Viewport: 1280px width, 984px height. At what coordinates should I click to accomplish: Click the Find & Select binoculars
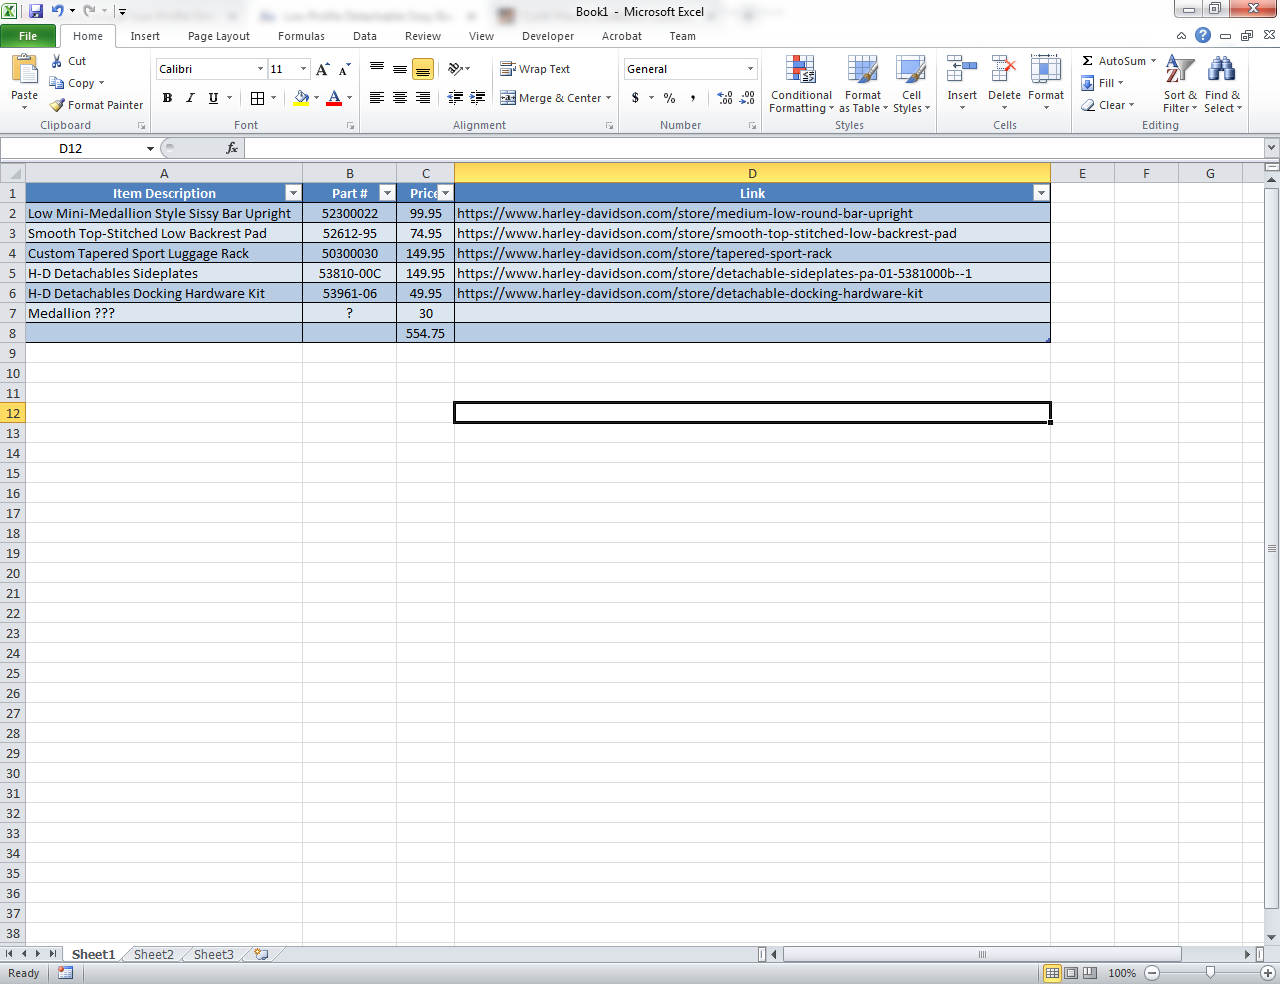1221,70
